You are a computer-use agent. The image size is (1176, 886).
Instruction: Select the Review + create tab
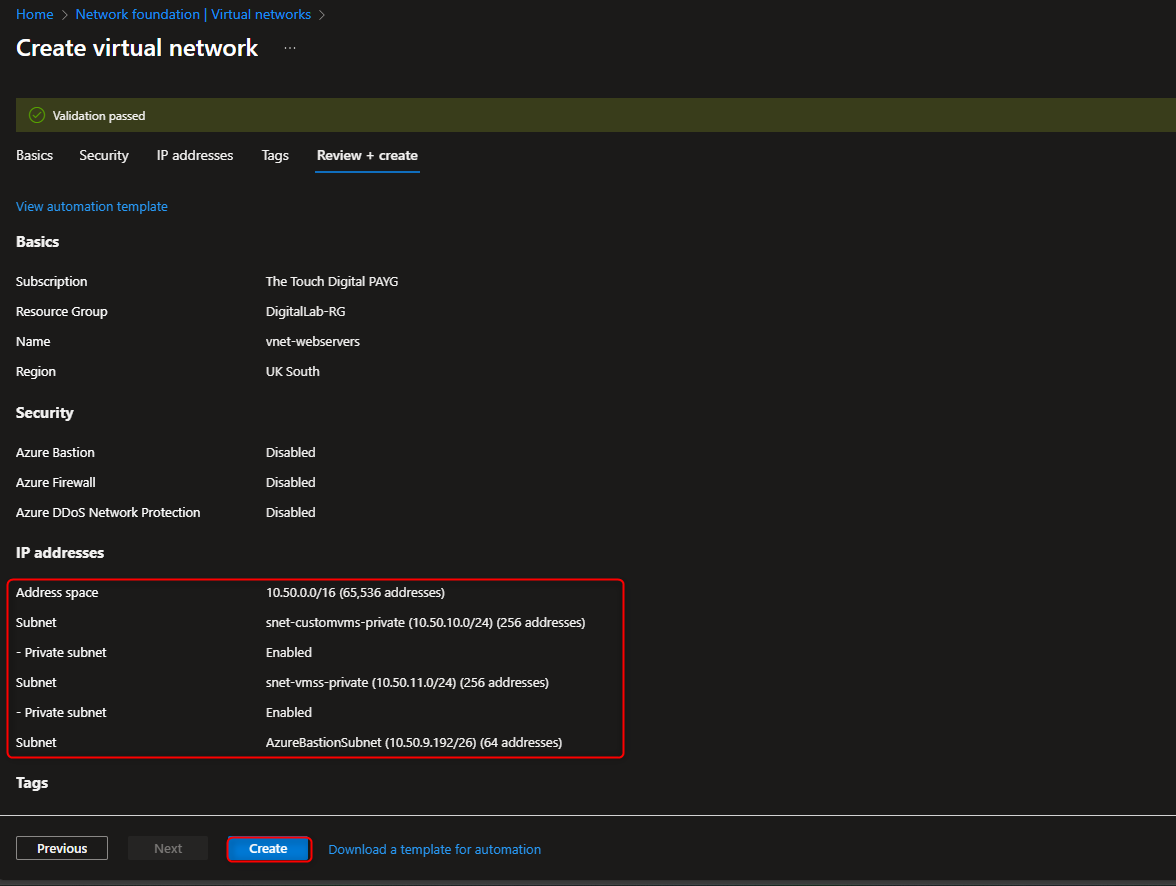366,155
